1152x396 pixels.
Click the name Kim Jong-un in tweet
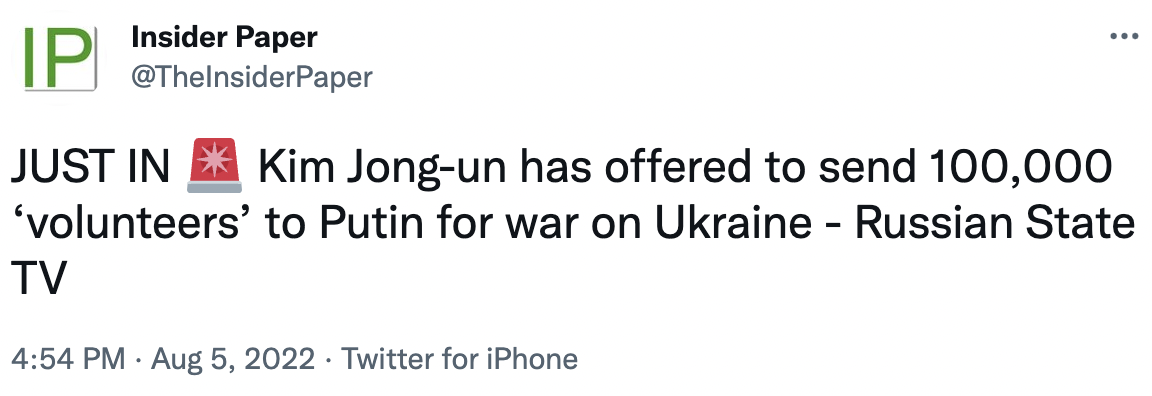(385, 169)
